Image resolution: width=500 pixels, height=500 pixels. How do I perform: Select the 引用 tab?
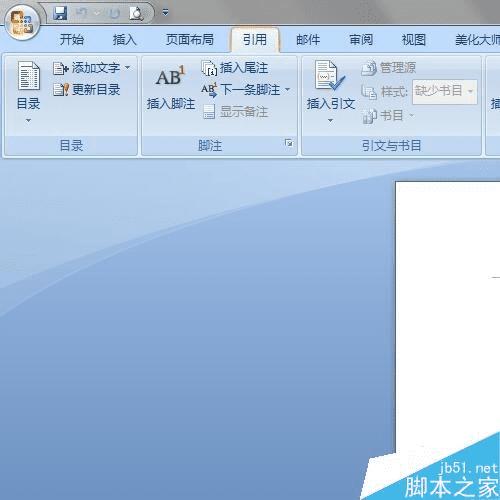pos(255,40)
